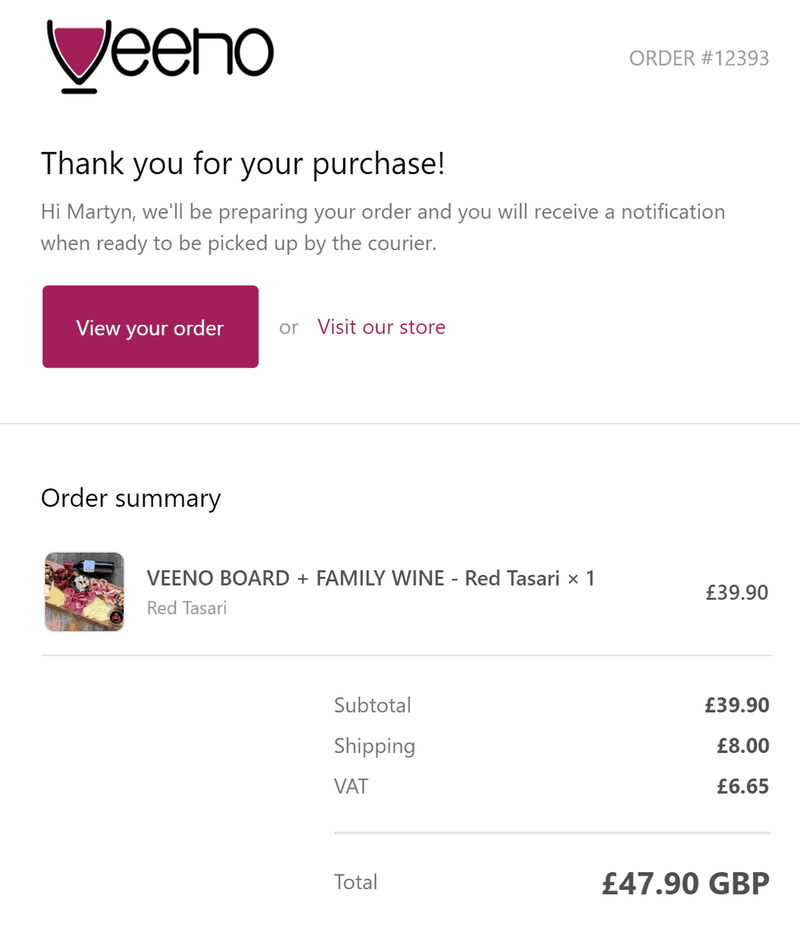Click the subtotal amount £39.90
The height and width of the screenshot is (934, 800).
736,705
